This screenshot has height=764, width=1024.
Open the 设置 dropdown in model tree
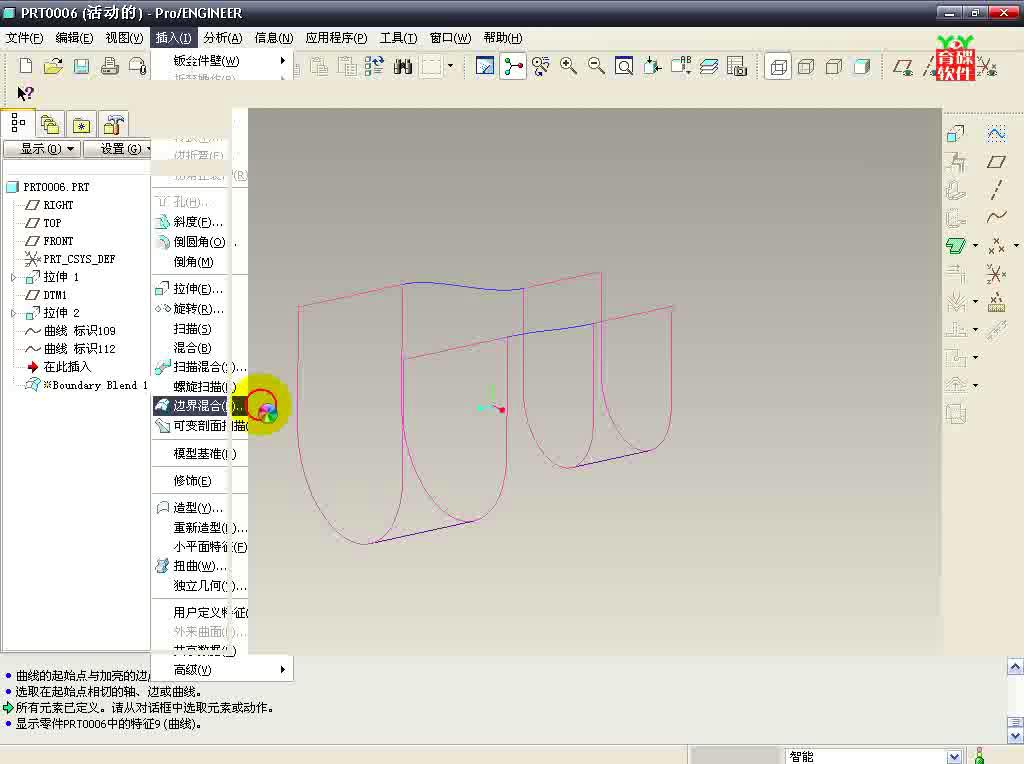(118, 149)
